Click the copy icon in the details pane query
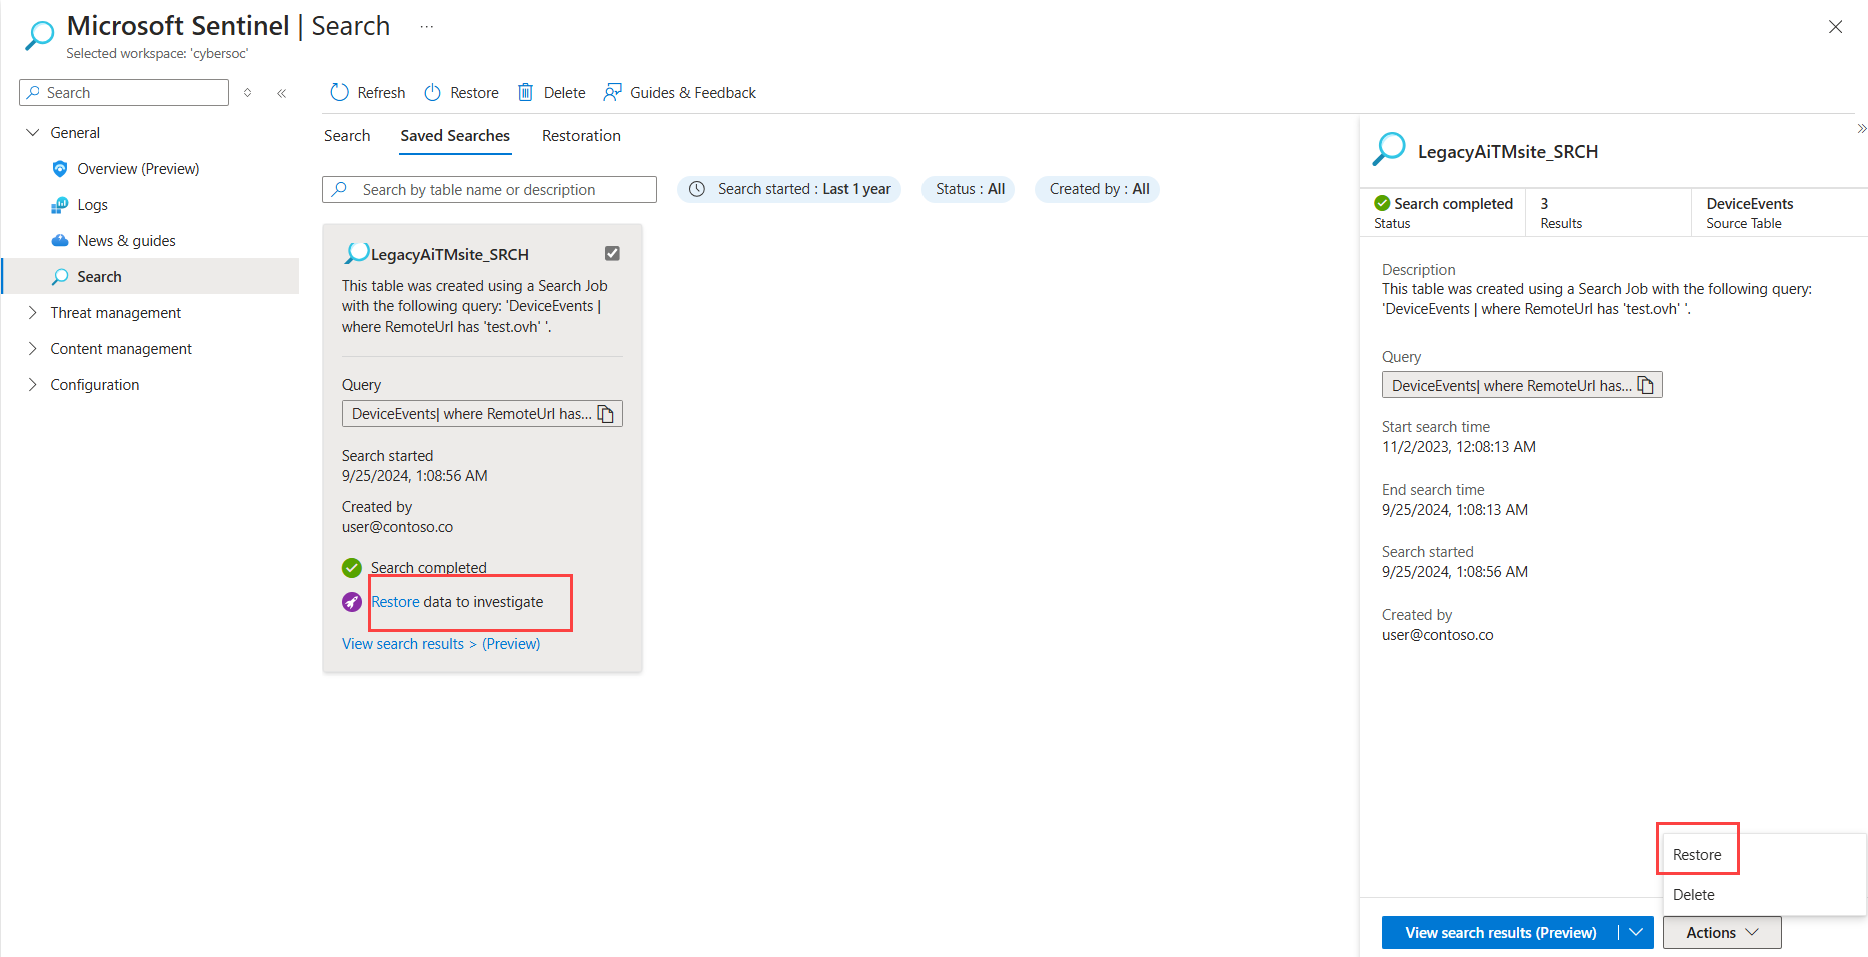The width and height of the screenshot is (1868, 957). coord(1646,384)
